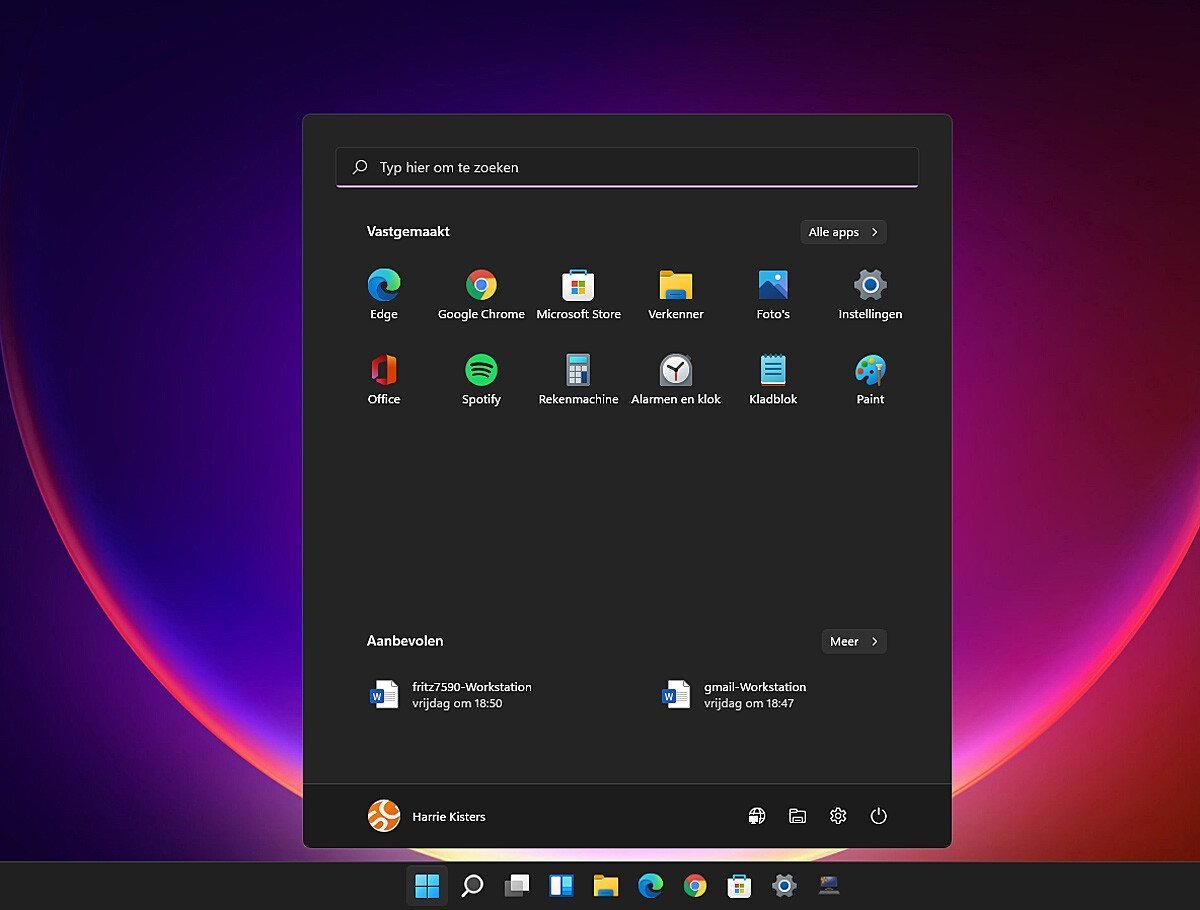Click the search box 'Typ hier om te zoeken'
Viewport: 1200px width, 910px height.
(x=627, y=167)
